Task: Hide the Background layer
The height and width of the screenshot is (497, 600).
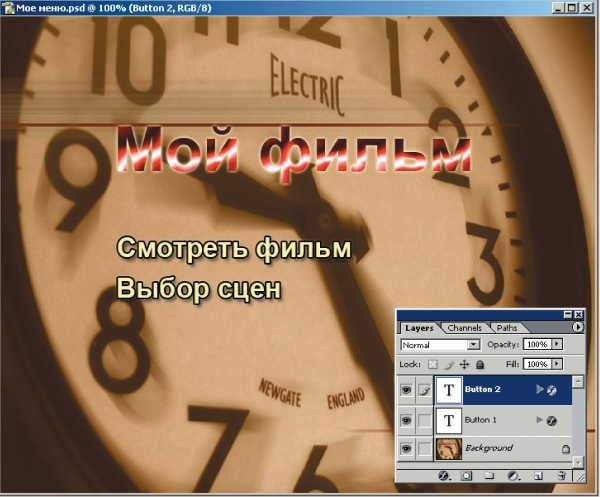Action: click(406, 448)
